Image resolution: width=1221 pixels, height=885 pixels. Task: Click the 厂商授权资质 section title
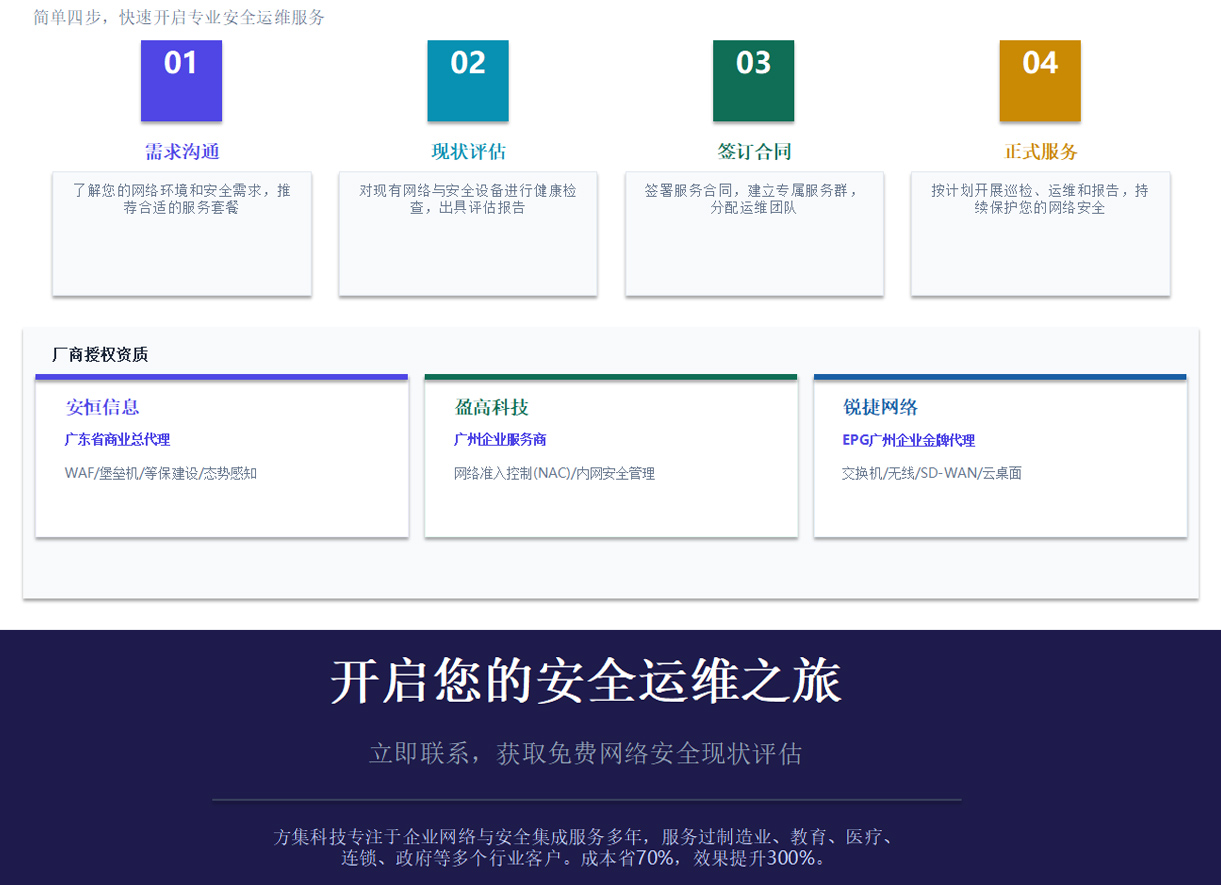pos(100,354)
